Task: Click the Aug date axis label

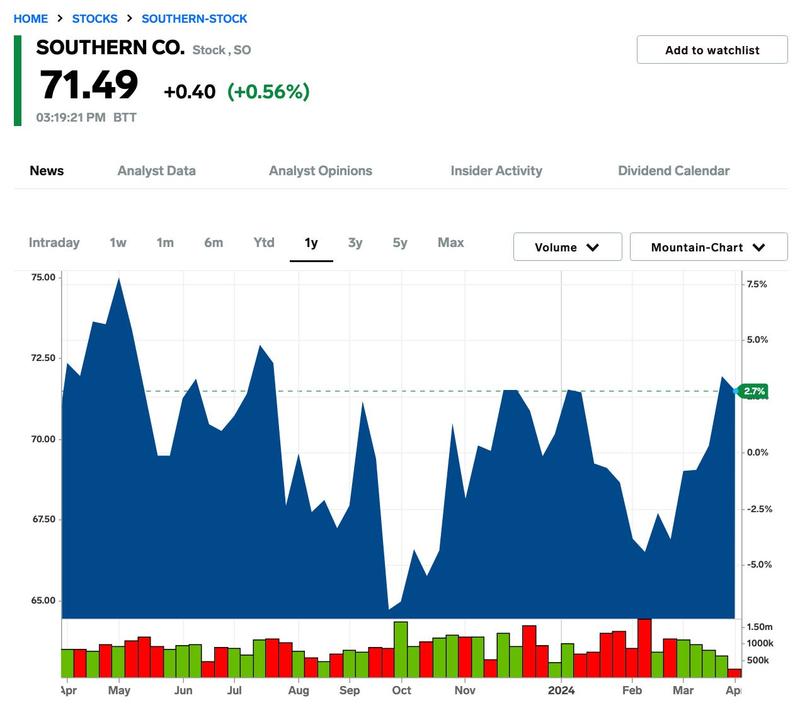Action: [x=298, y=690]
